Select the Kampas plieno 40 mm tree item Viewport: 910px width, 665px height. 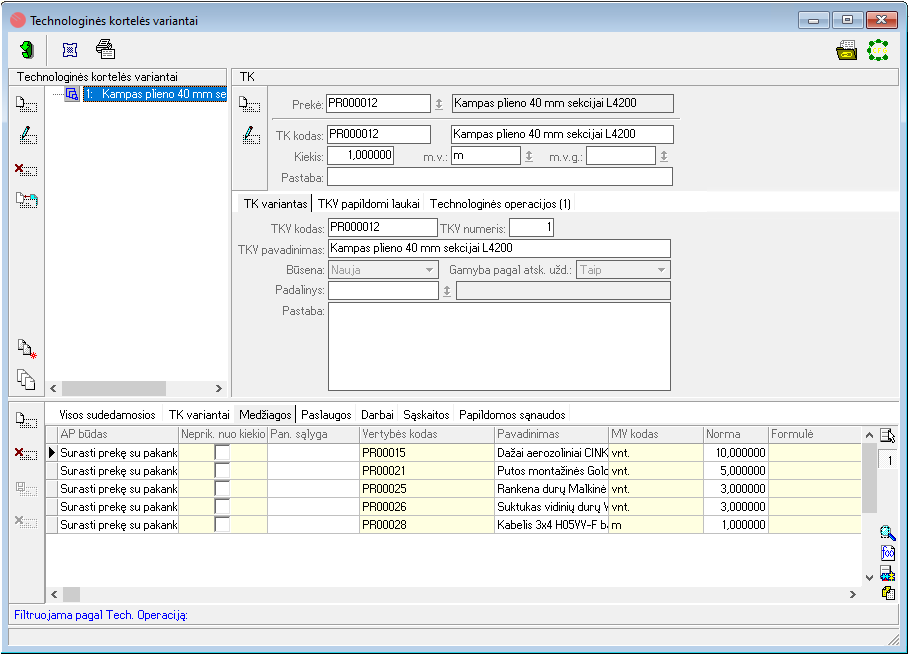click(x=155, y=94)
